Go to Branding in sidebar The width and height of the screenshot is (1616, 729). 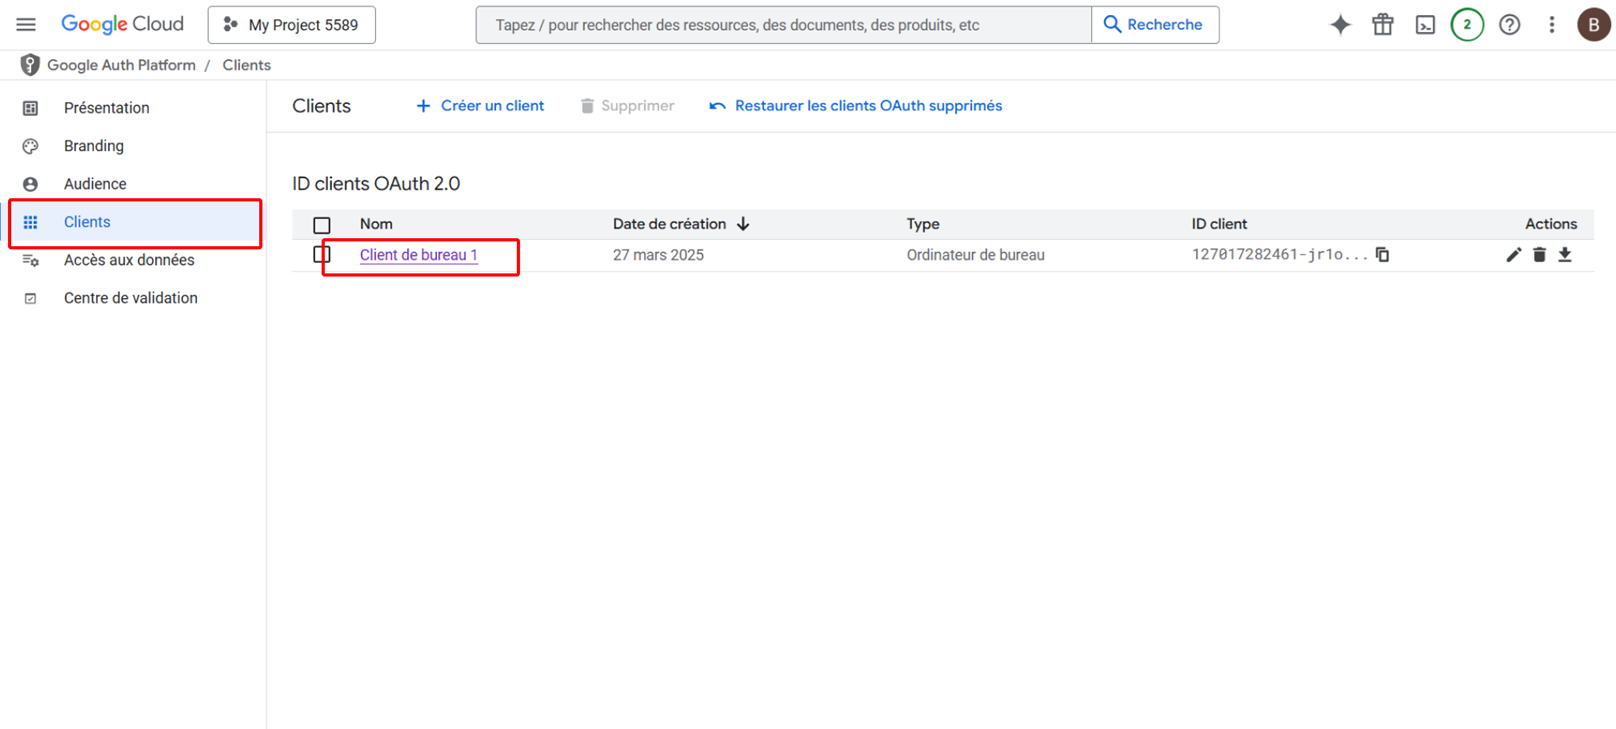[94, 146]
